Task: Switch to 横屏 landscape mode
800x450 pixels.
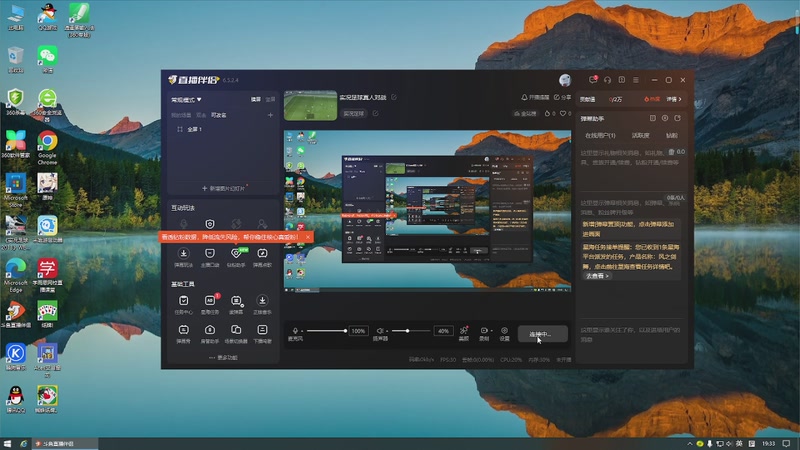Action: click(x=256, y=99)
